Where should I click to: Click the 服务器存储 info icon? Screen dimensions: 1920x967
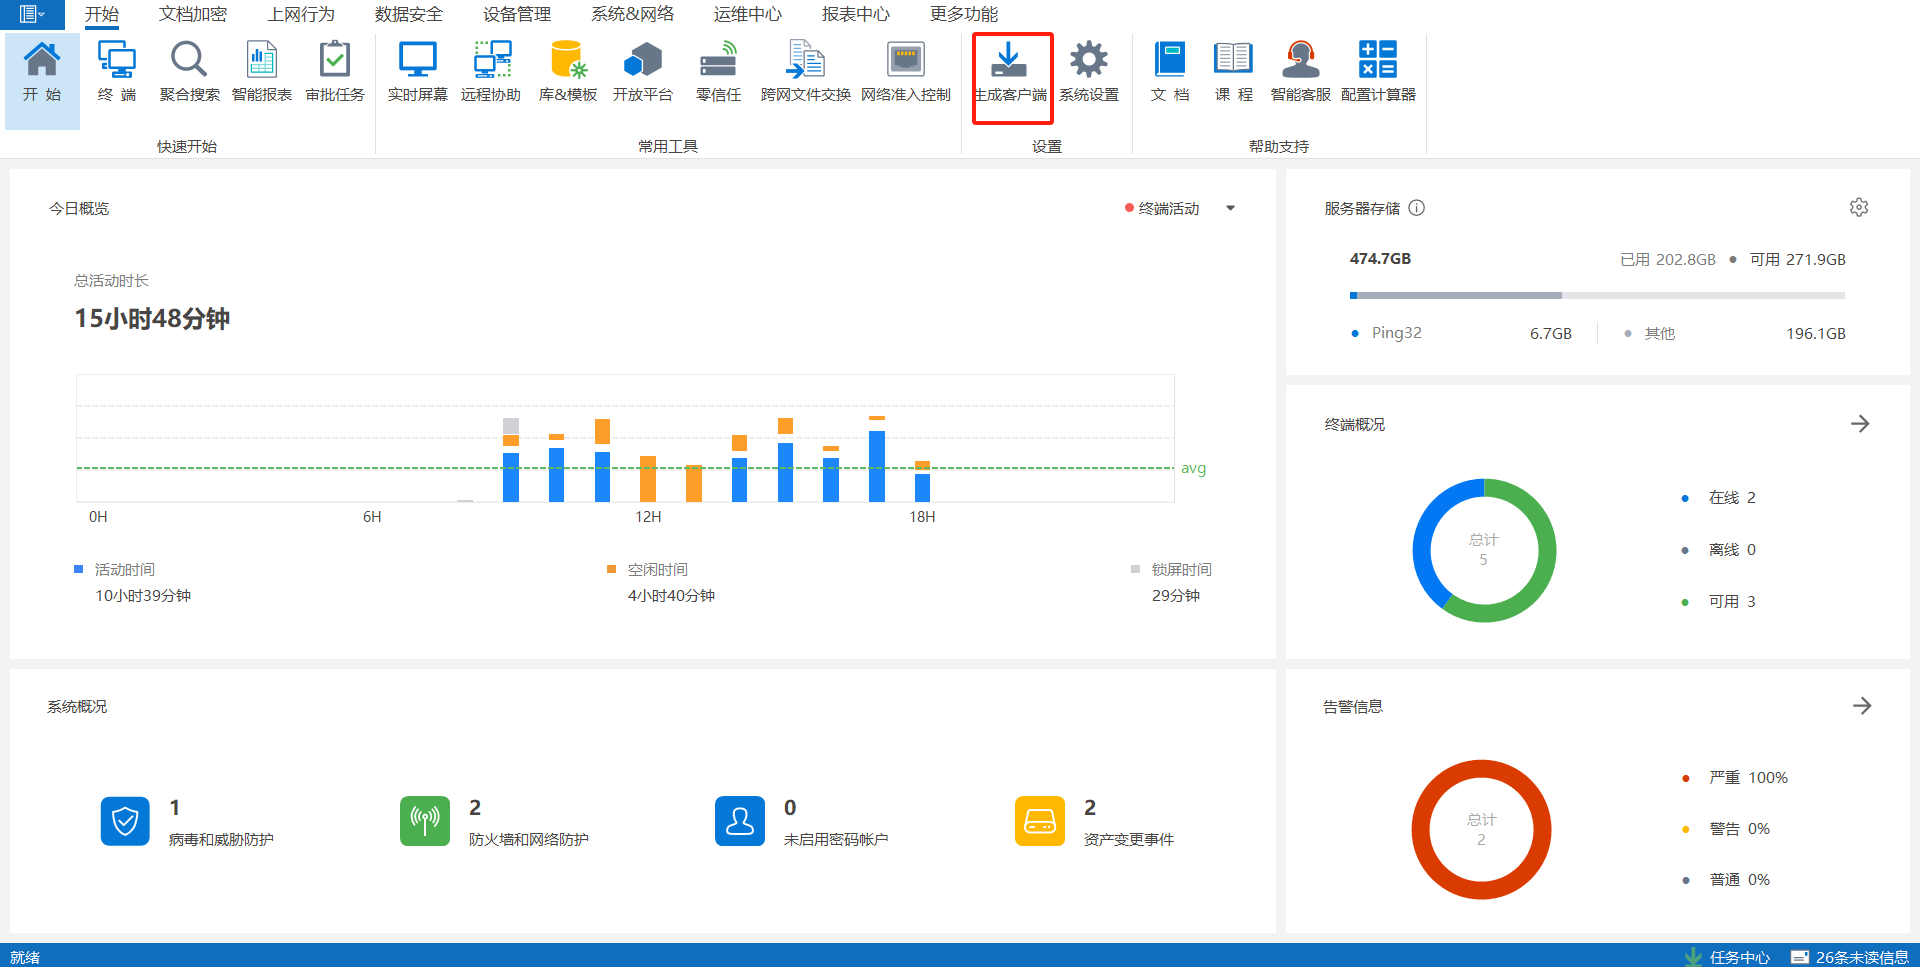coord(1417,208)
